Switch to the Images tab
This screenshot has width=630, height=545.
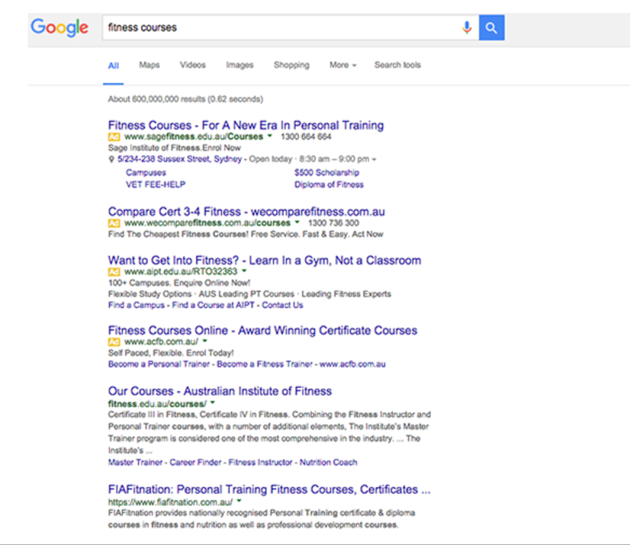(x=239, y=65)
